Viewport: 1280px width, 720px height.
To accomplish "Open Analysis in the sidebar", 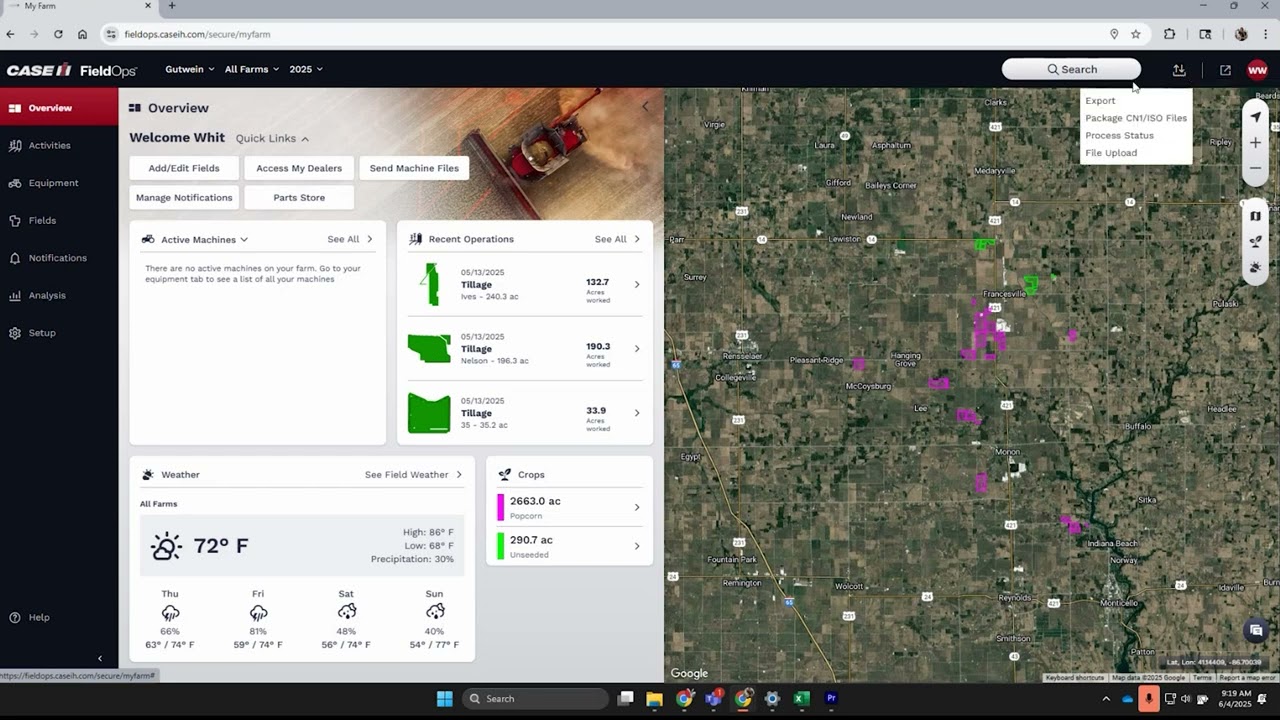I will pos(59,295).
